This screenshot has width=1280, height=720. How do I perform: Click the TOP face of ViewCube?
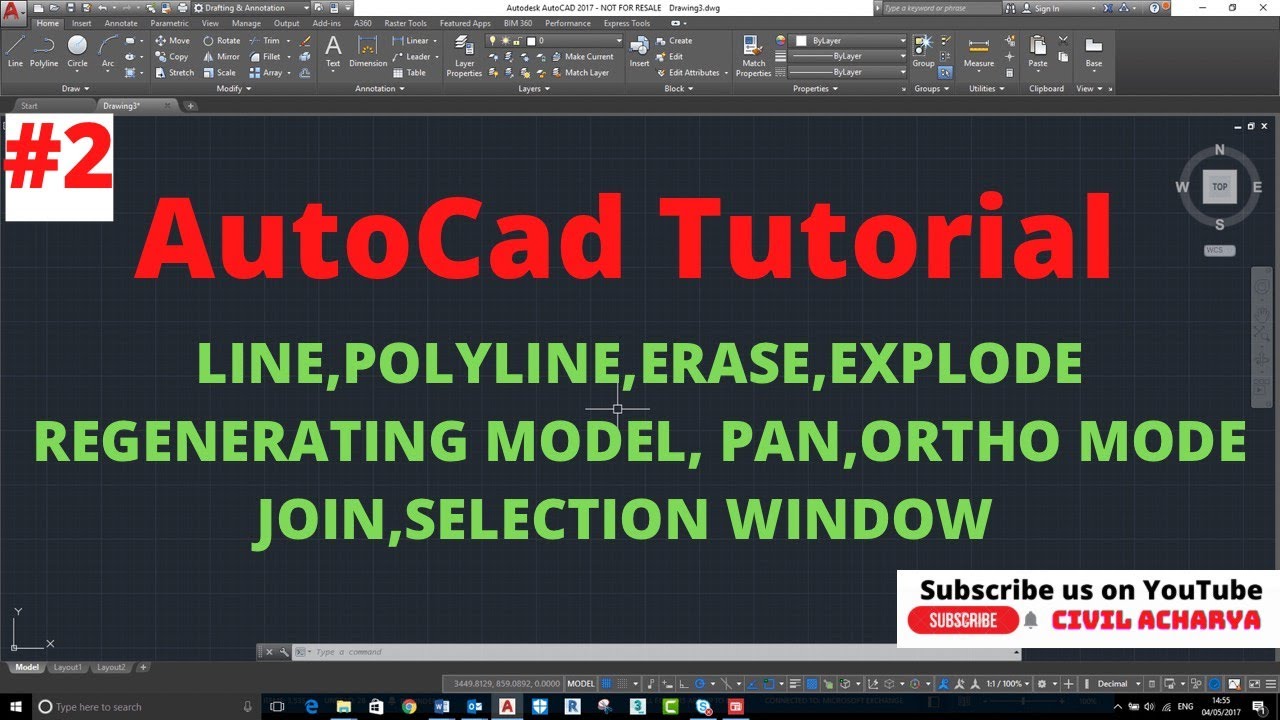point(1220,187)
